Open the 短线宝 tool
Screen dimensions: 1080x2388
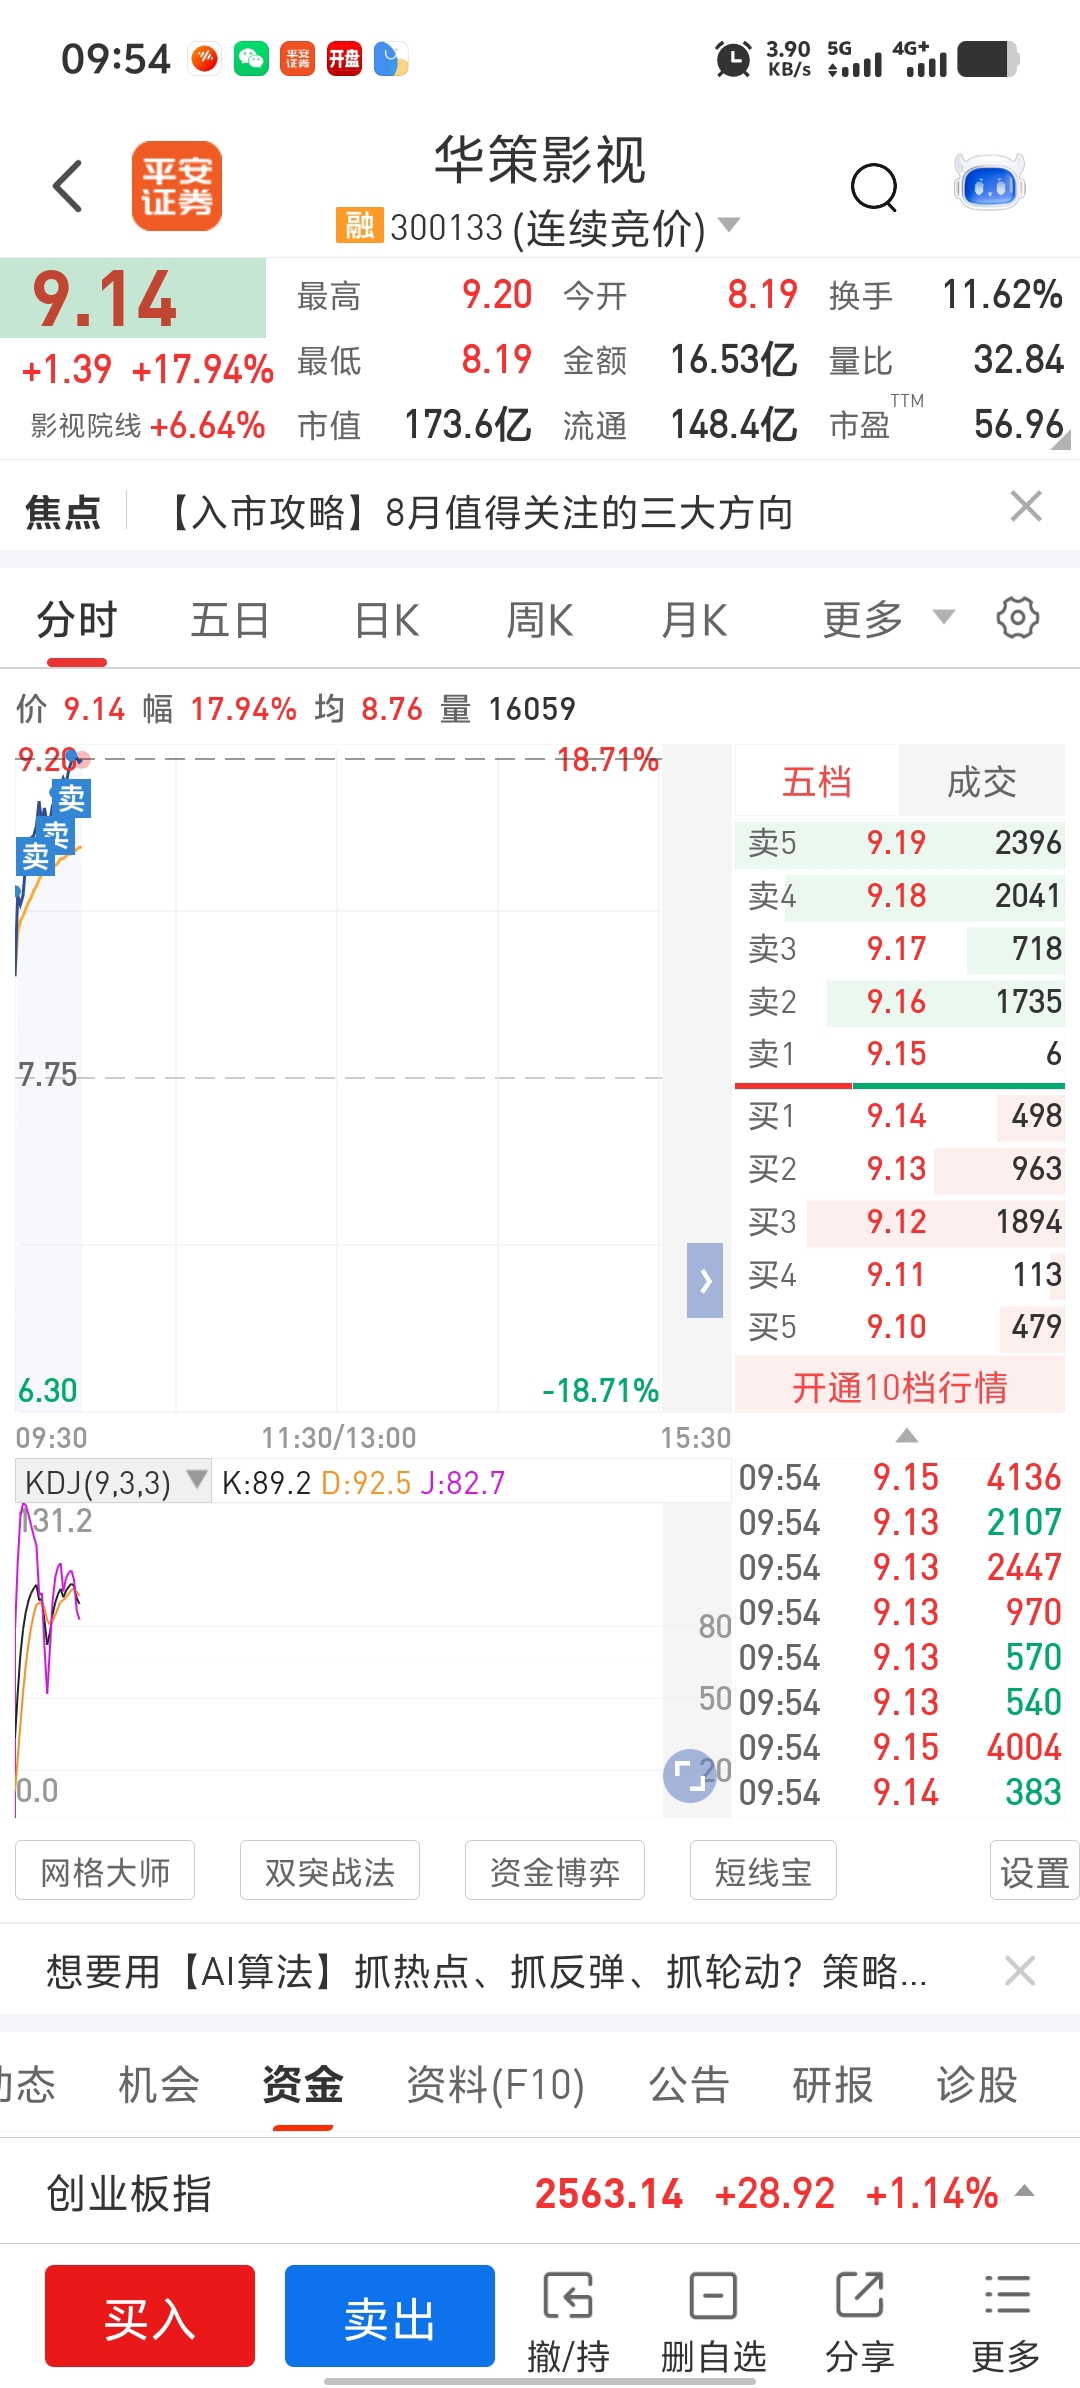763,1870
